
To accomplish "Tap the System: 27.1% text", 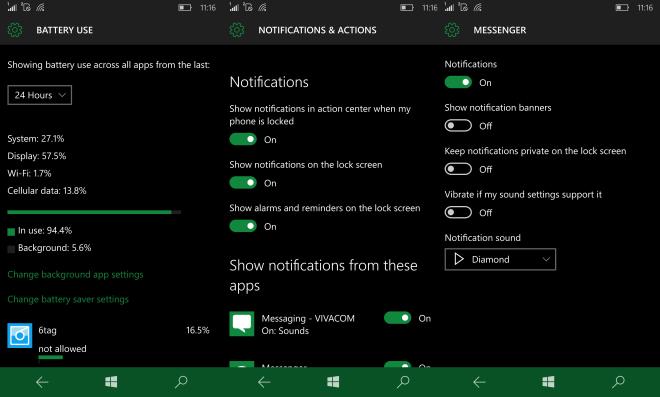I will click(36, 139).
